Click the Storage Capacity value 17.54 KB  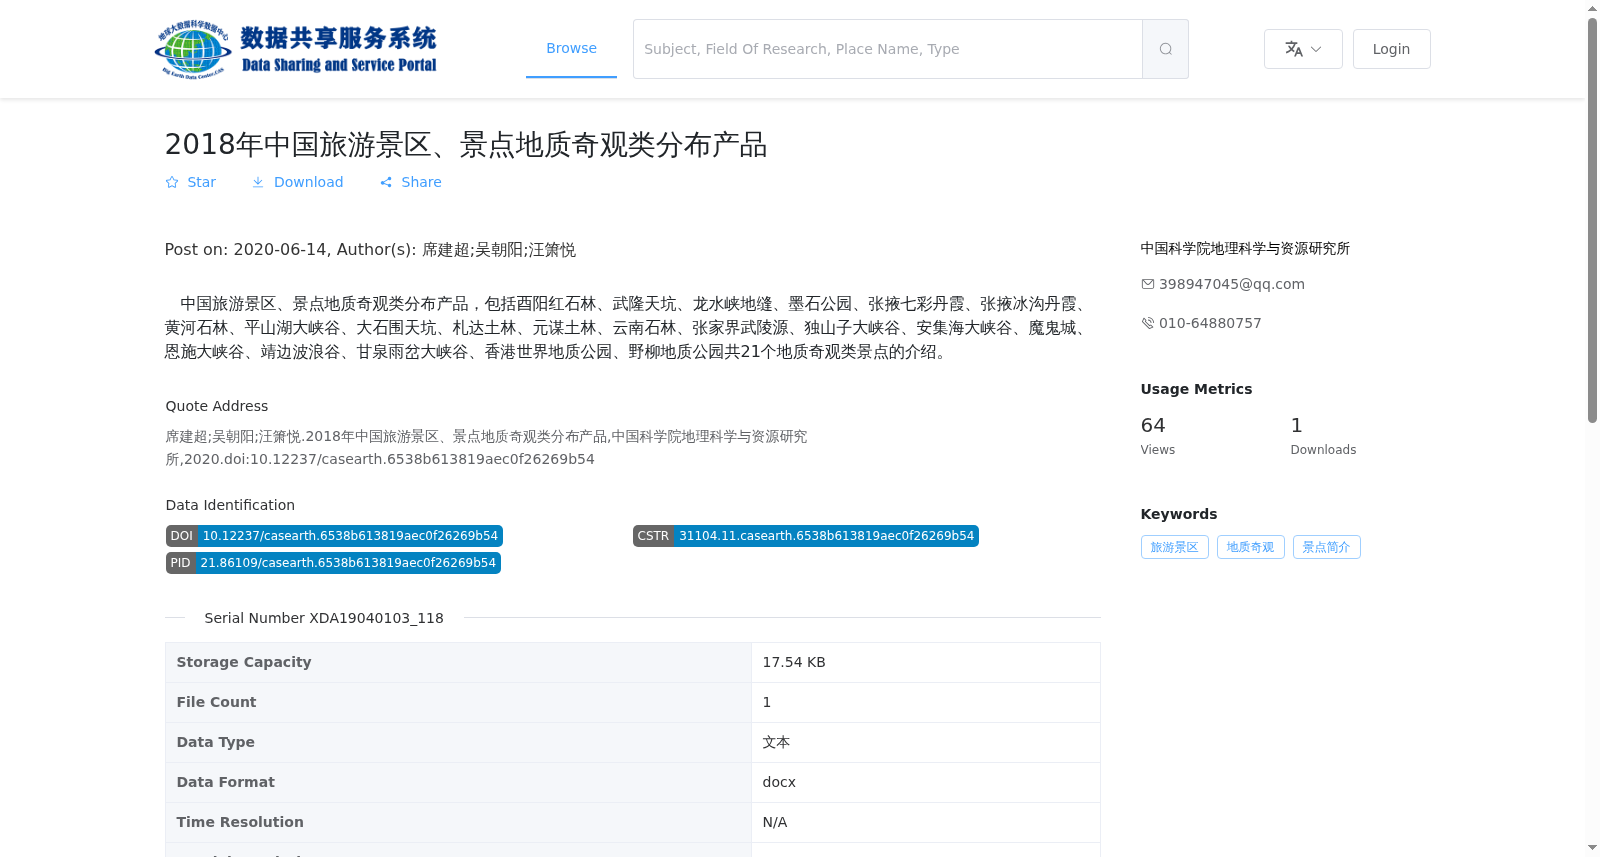click(794, 662)
